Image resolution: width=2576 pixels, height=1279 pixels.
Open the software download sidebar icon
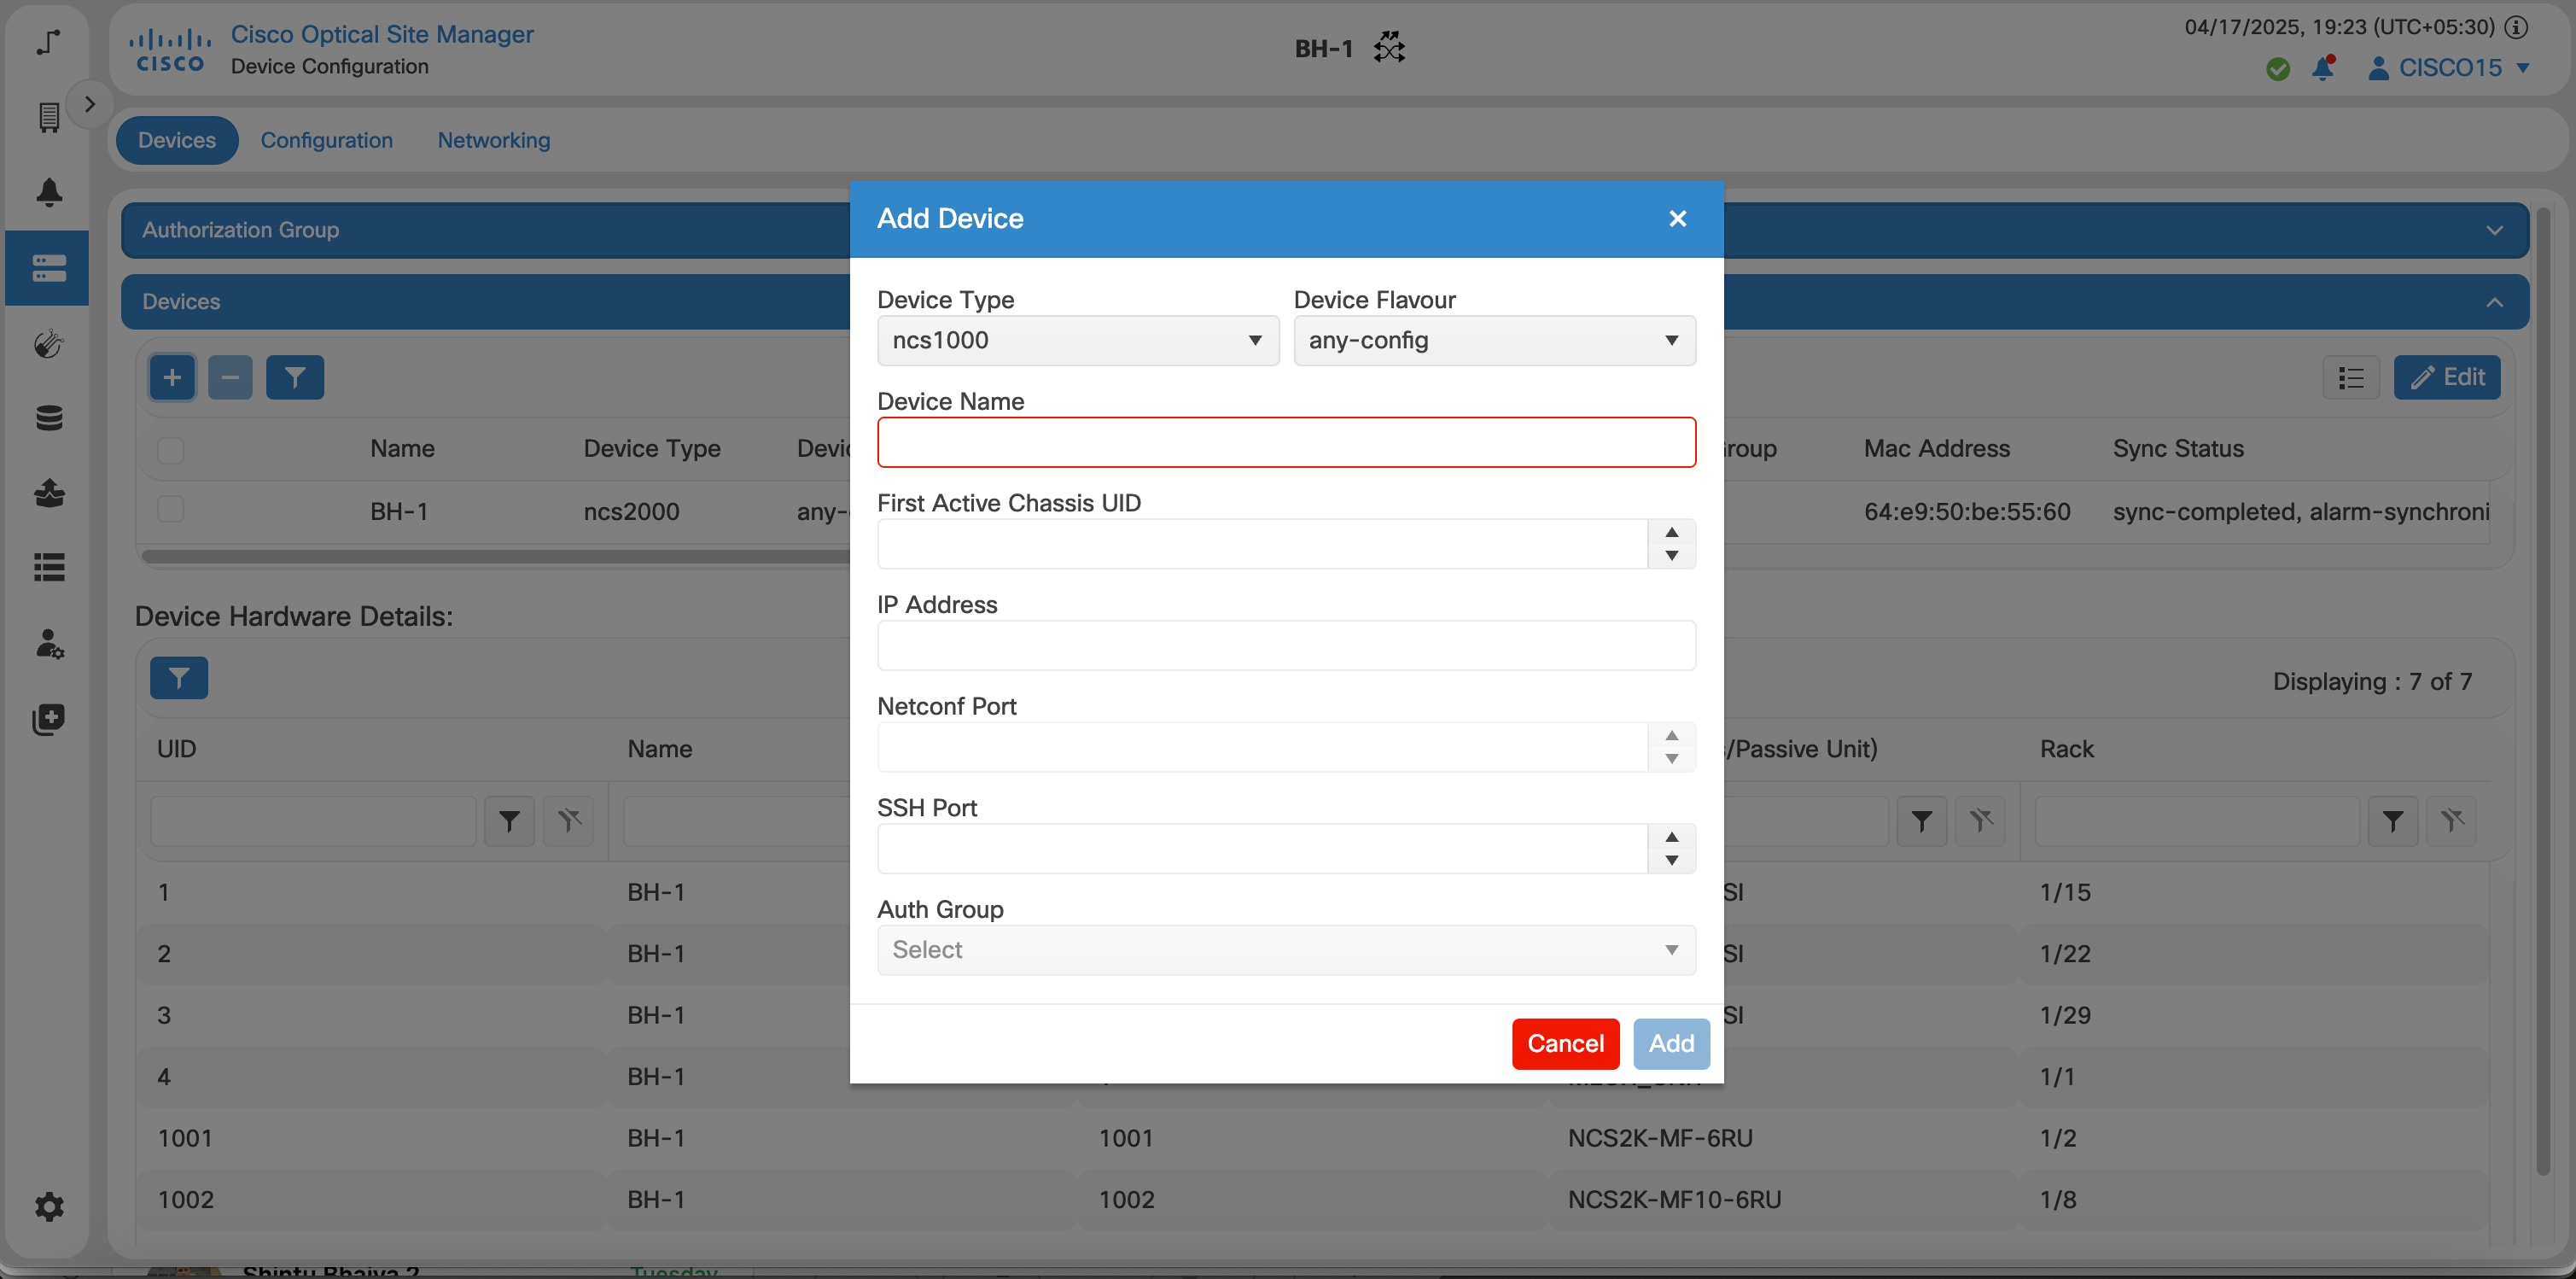[48, 493]
